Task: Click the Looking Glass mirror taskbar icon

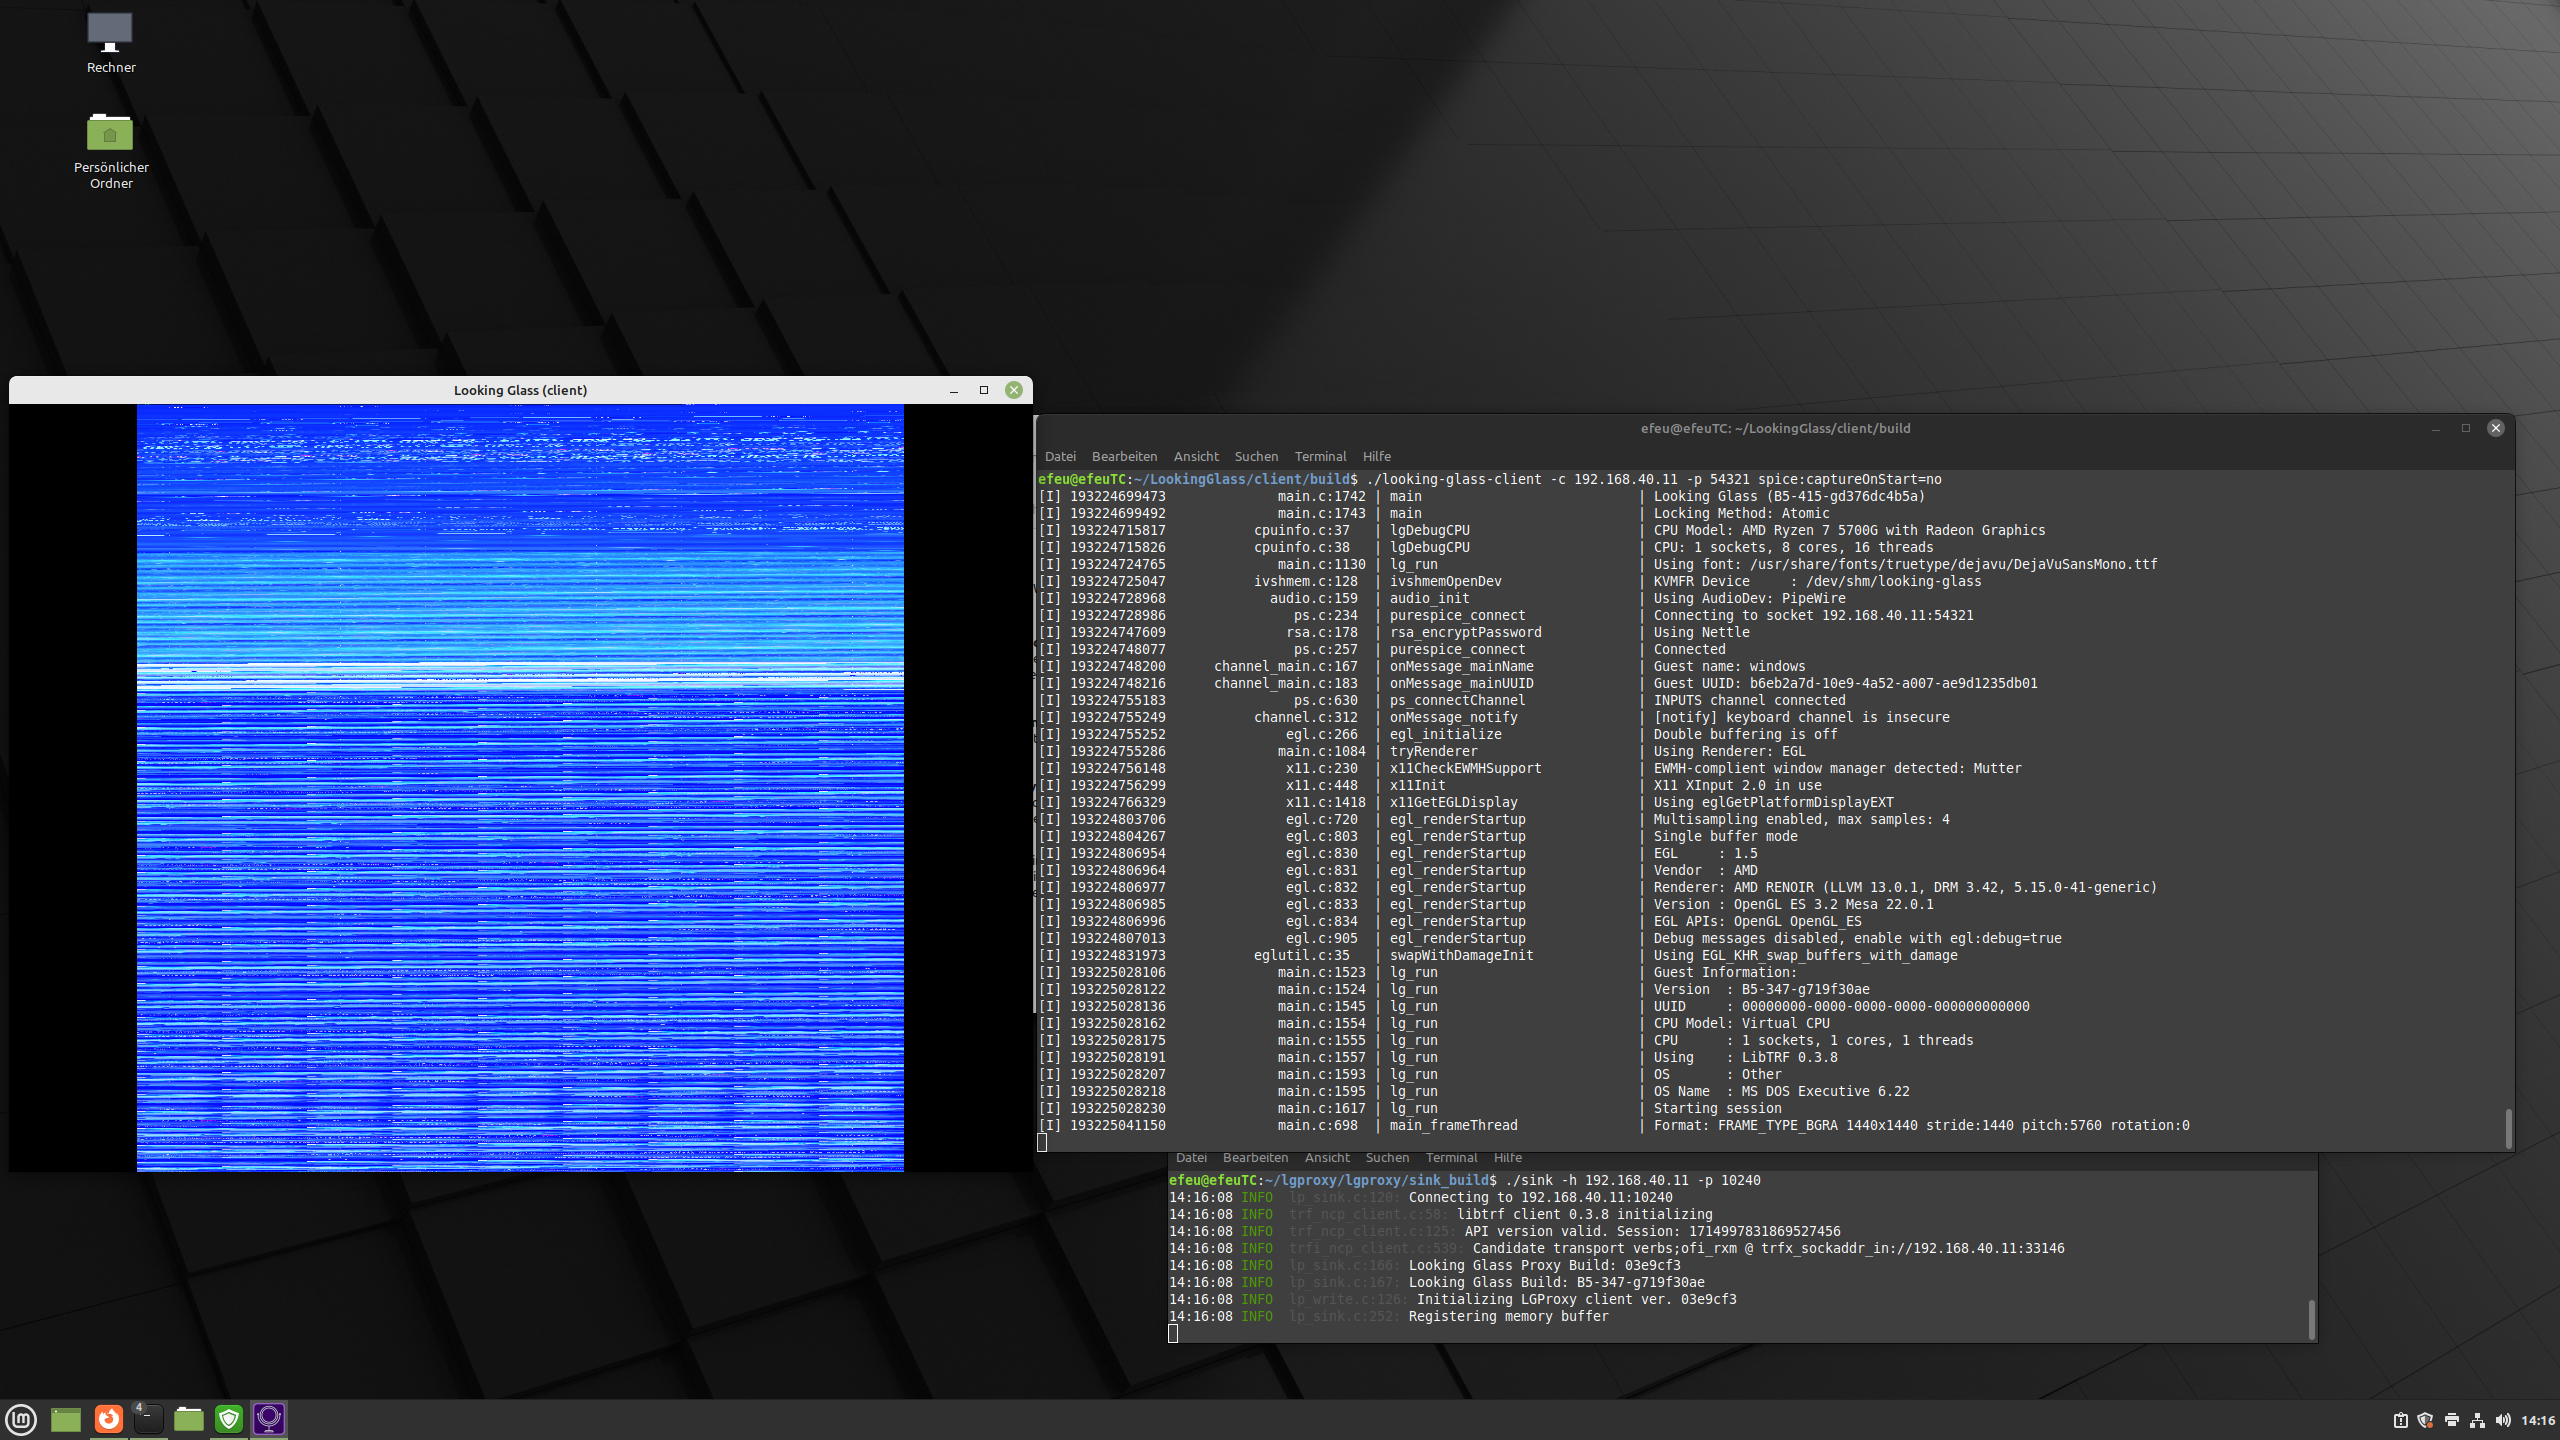Action: [269, 1419]
